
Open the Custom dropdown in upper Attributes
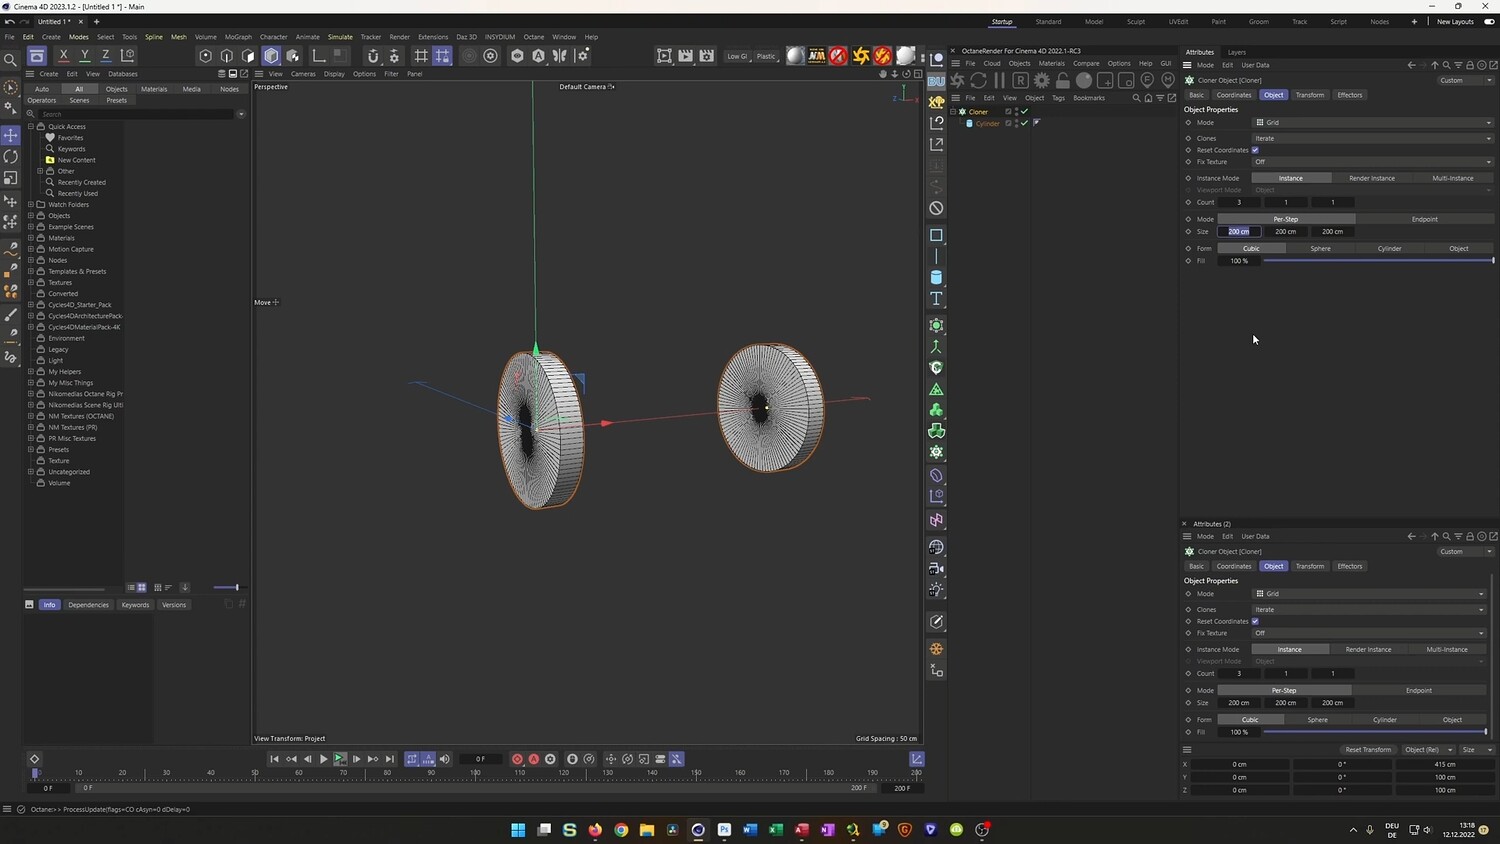(x=1466, y=80)
